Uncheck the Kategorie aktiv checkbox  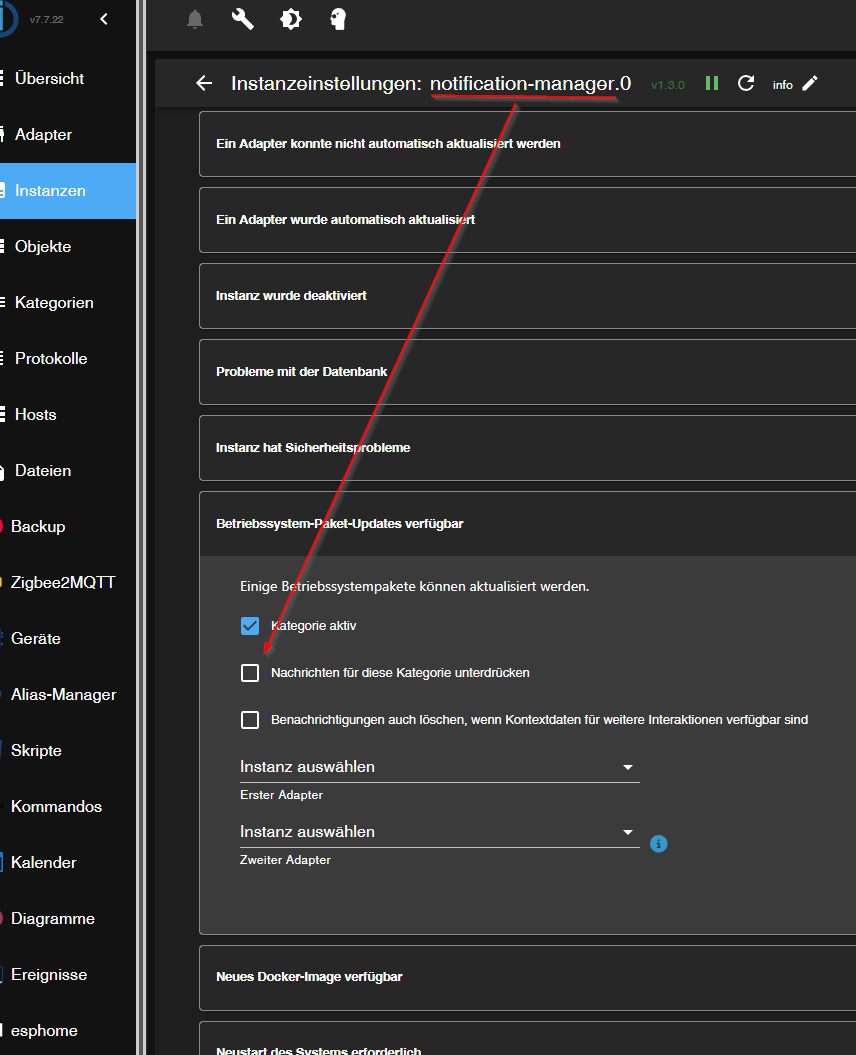coord(250,626)
